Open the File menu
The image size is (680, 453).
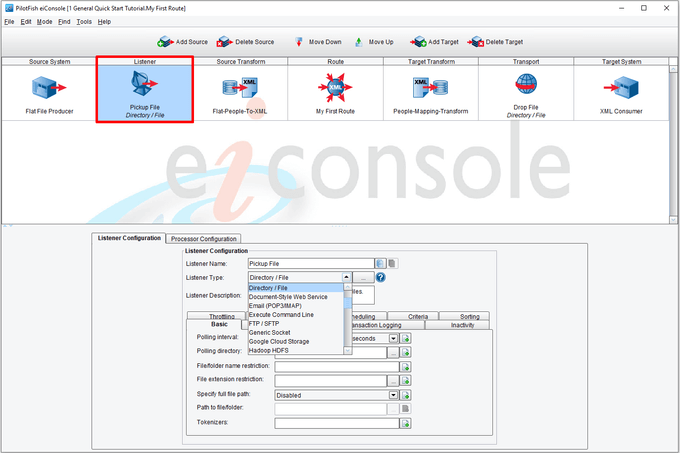9,22
